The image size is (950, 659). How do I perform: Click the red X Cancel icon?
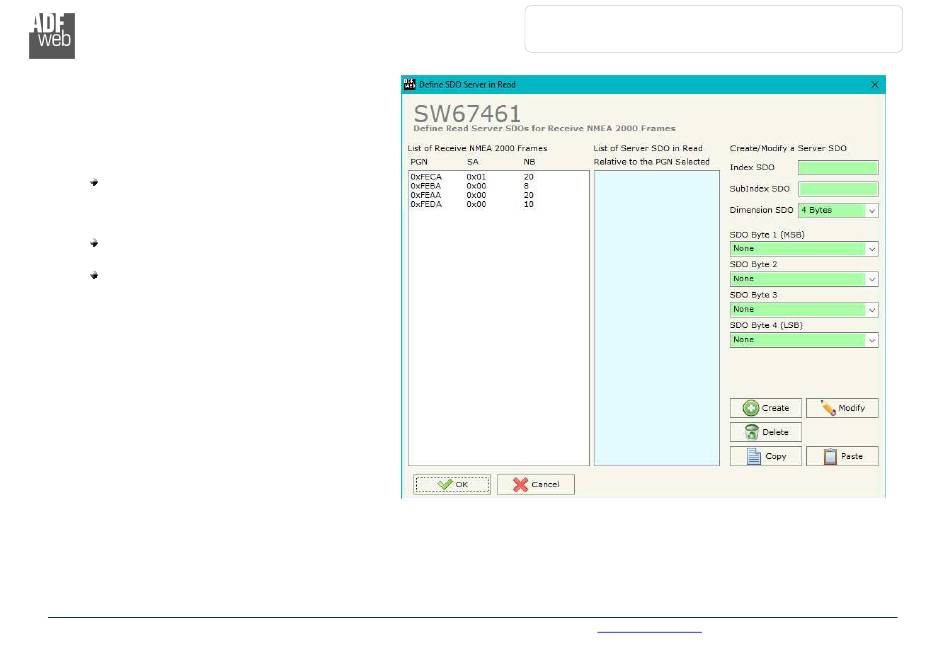(x=520, y=484)
